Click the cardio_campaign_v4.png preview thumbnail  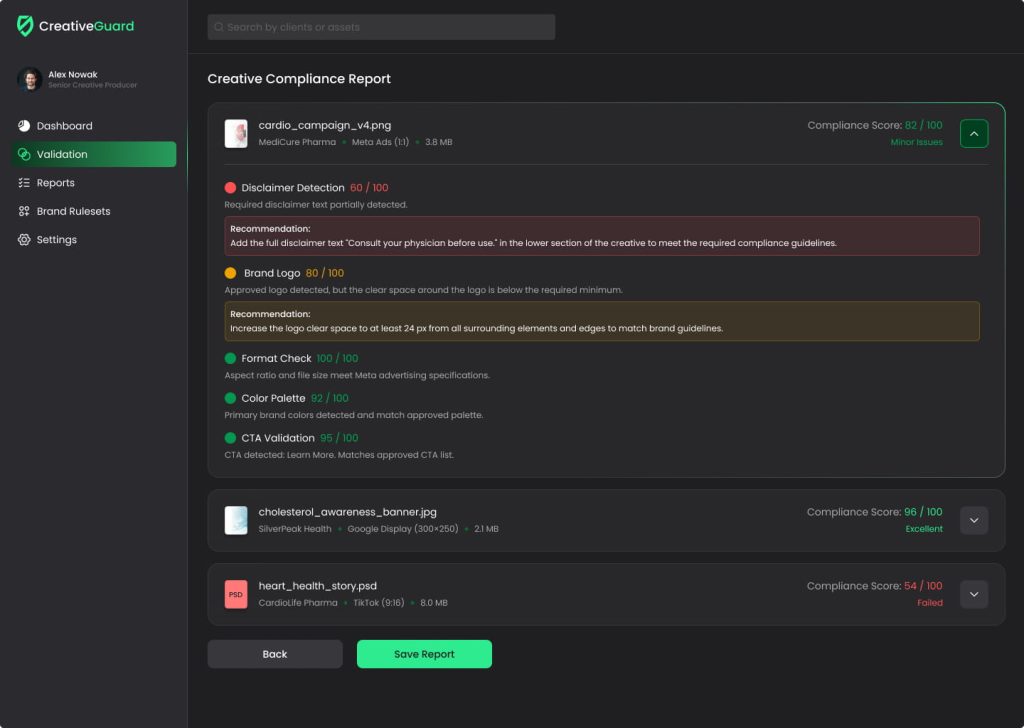click(x=235, y=133)
